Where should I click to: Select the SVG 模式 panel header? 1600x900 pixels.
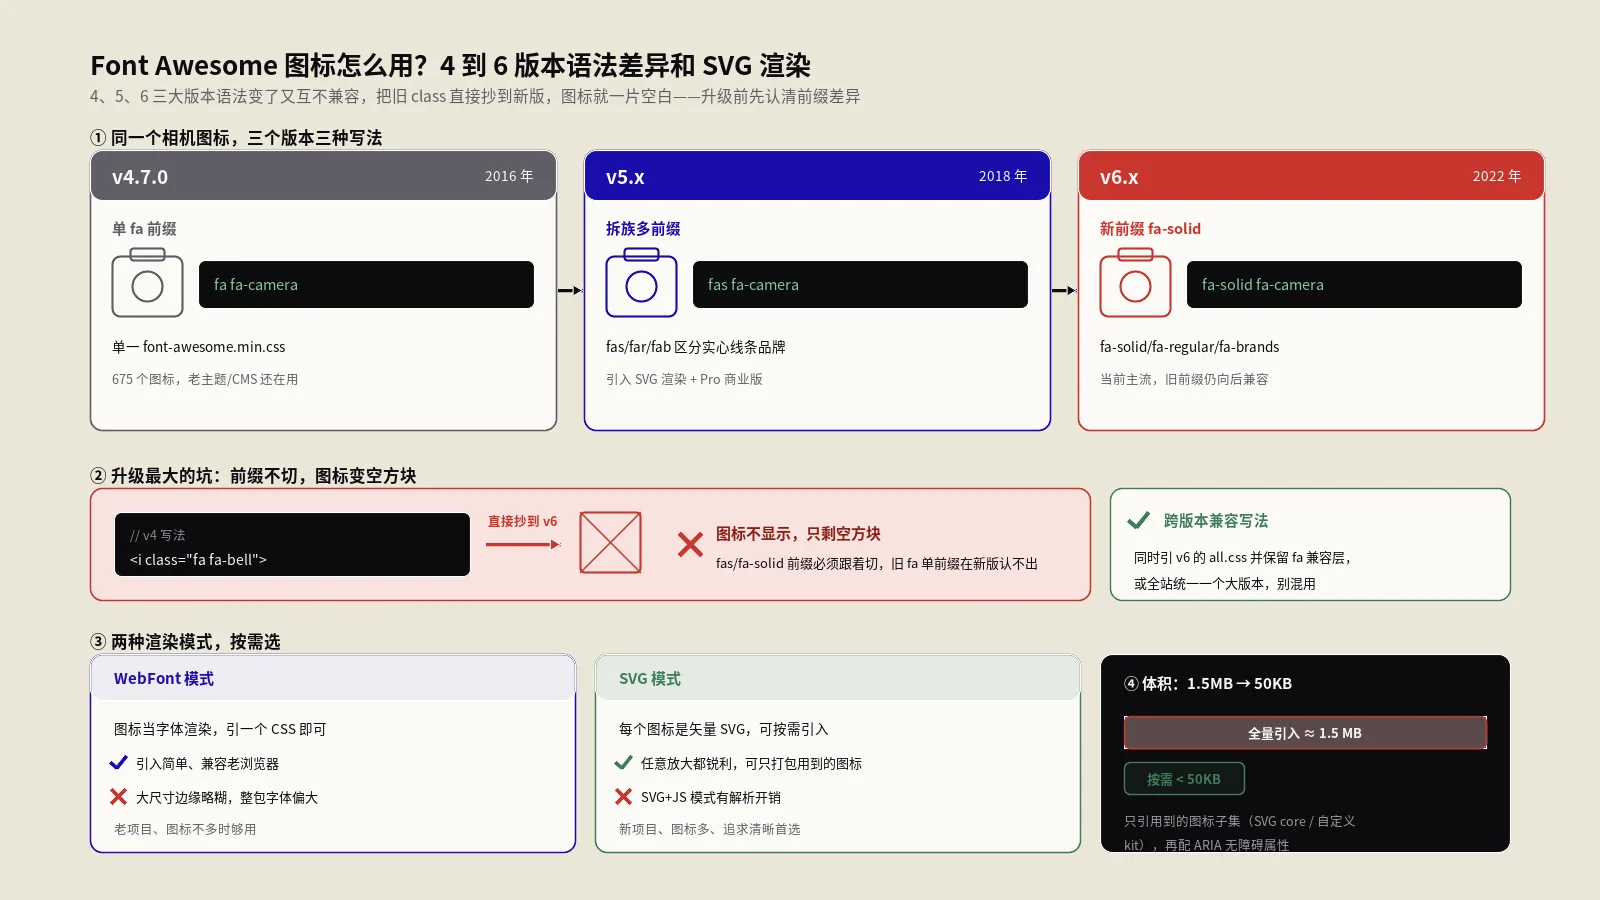(x=838, y=678)
